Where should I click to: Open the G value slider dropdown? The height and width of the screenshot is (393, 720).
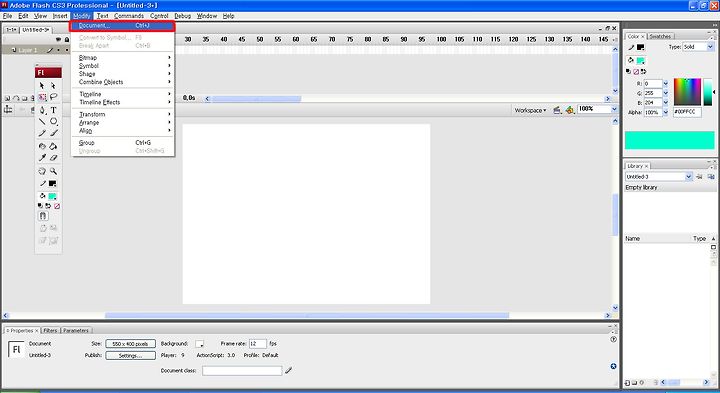tap(665, 93)
